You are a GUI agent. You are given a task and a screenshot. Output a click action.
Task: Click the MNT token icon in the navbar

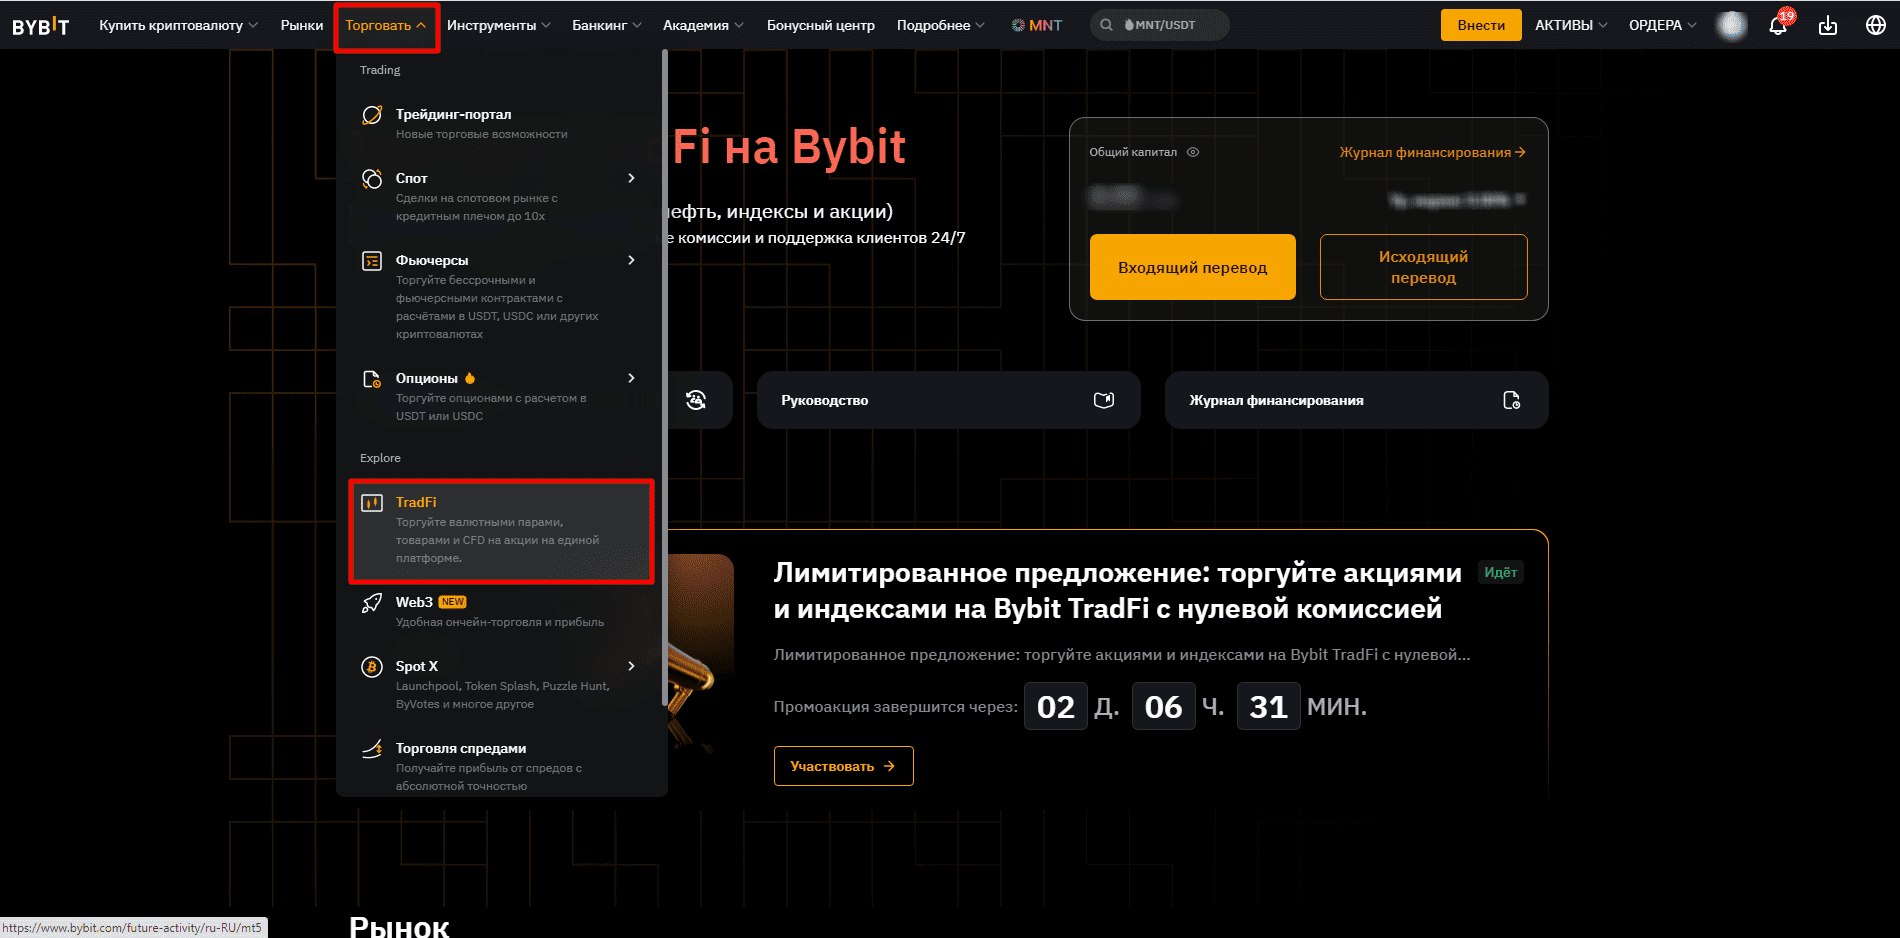click(x=1018, y=25)
